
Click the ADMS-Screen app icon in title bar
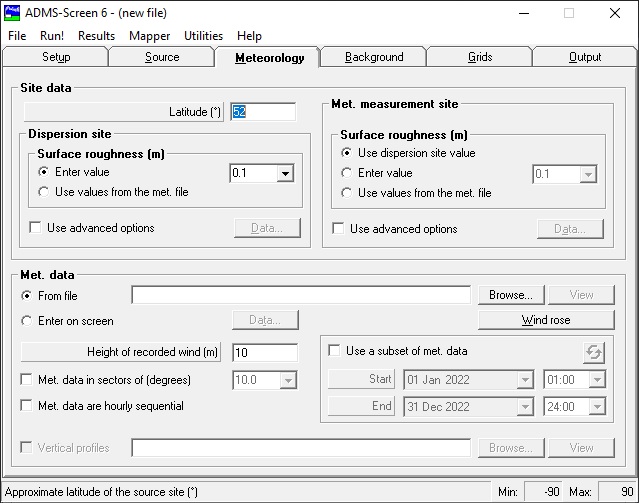[x=12, y=13]
